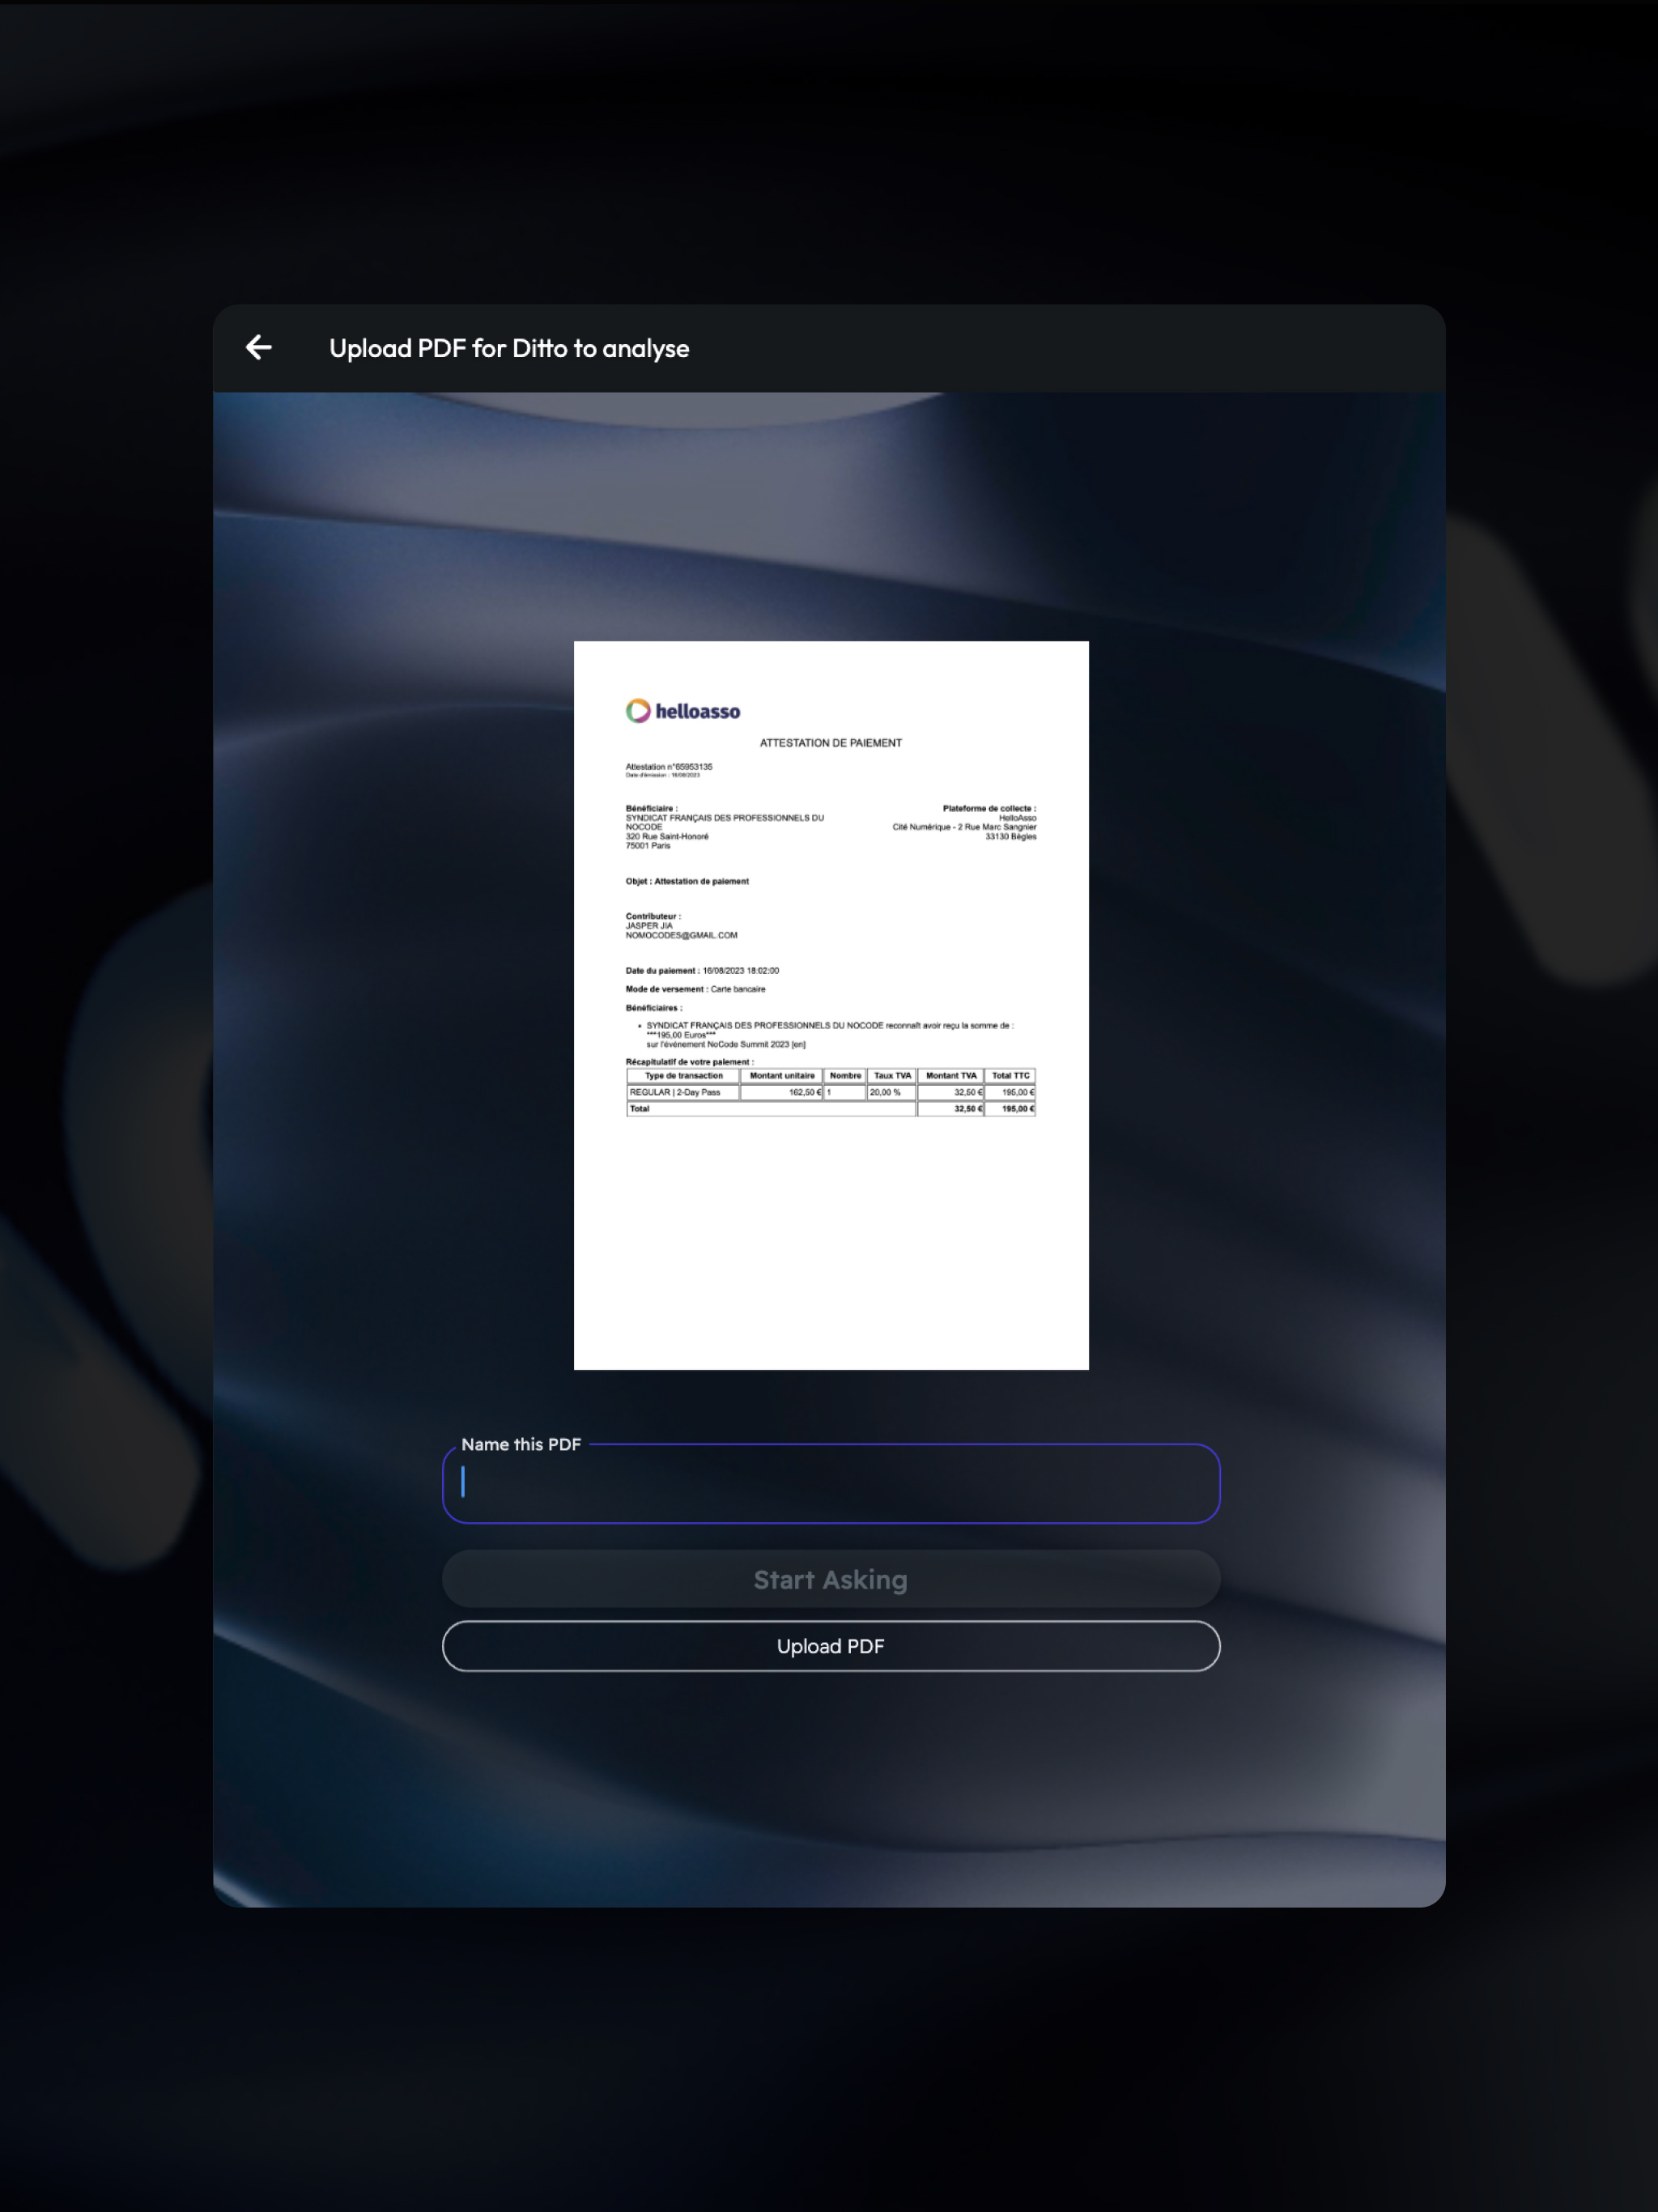
Task: Open the uploaded PDF page preview
Action: tap(830, 1005)
